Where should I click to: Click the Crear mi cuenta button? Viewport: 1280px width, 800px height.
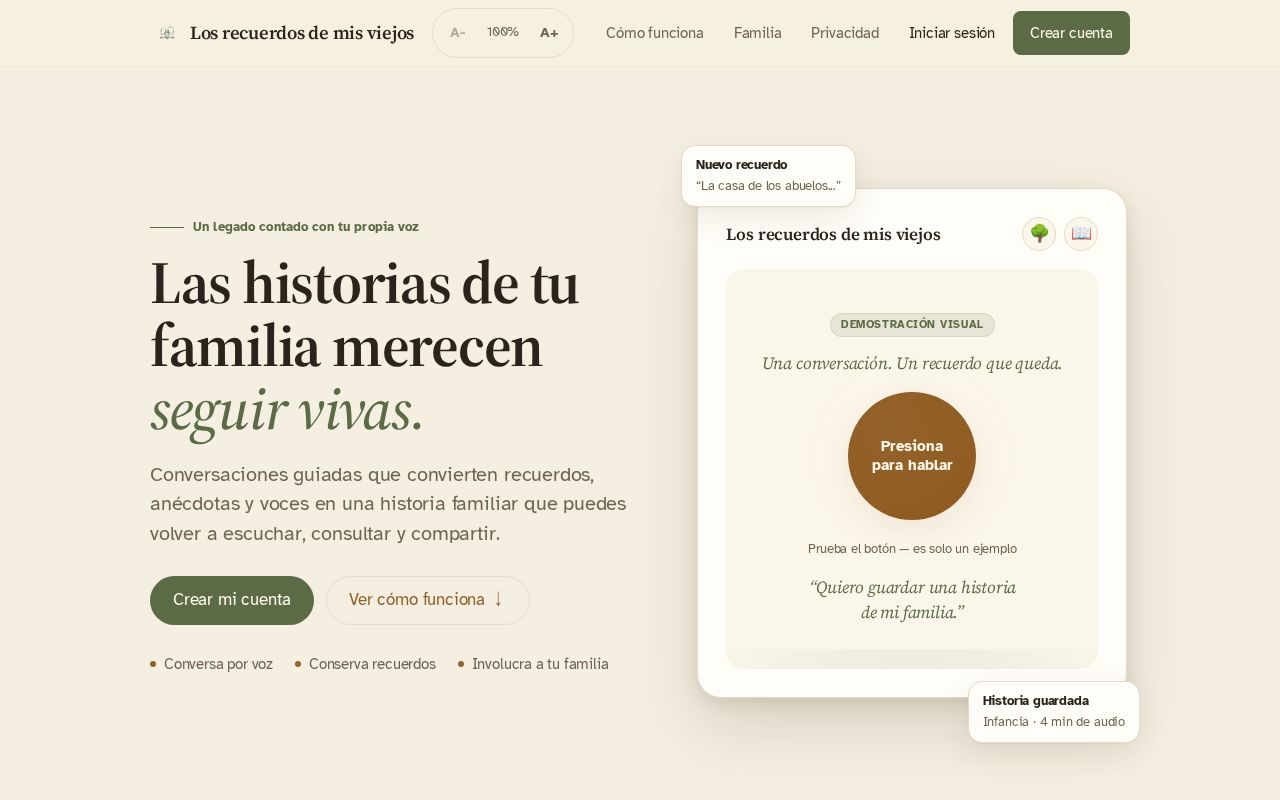pyautogui.click(x=232, y=600)
